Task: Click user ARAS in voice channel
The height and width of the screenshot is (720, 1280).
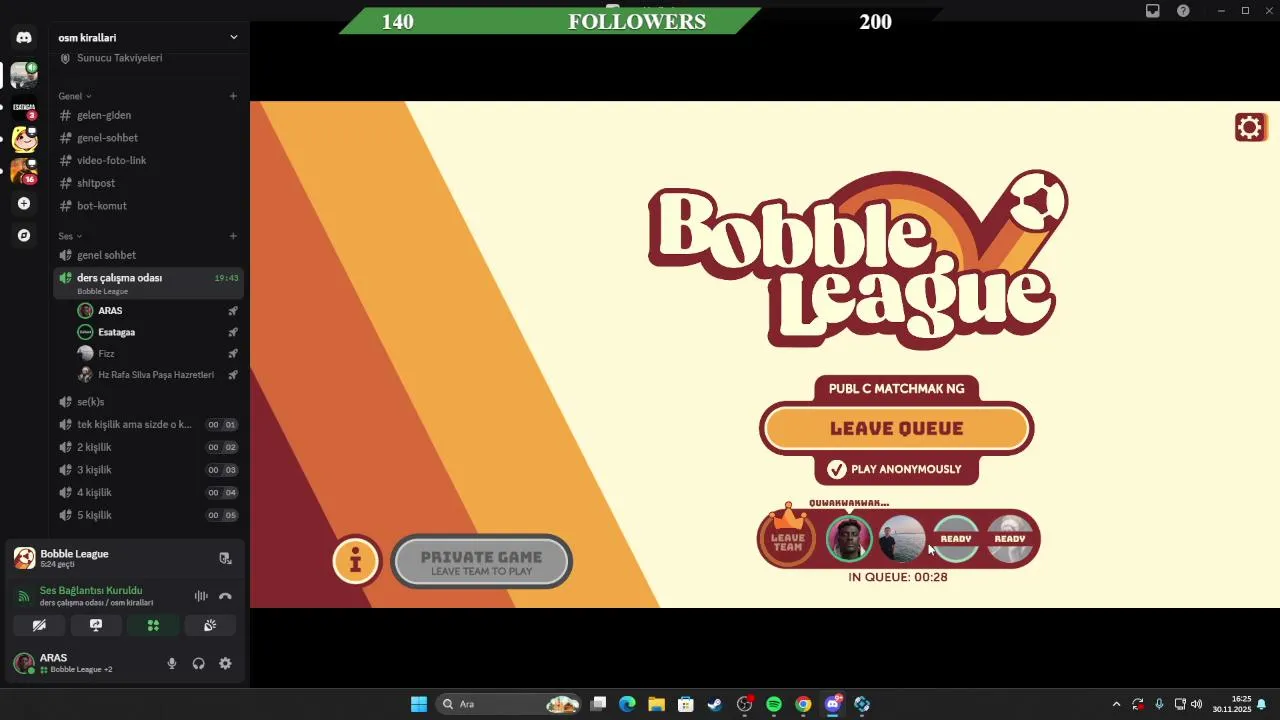Action: coord(158,311)
